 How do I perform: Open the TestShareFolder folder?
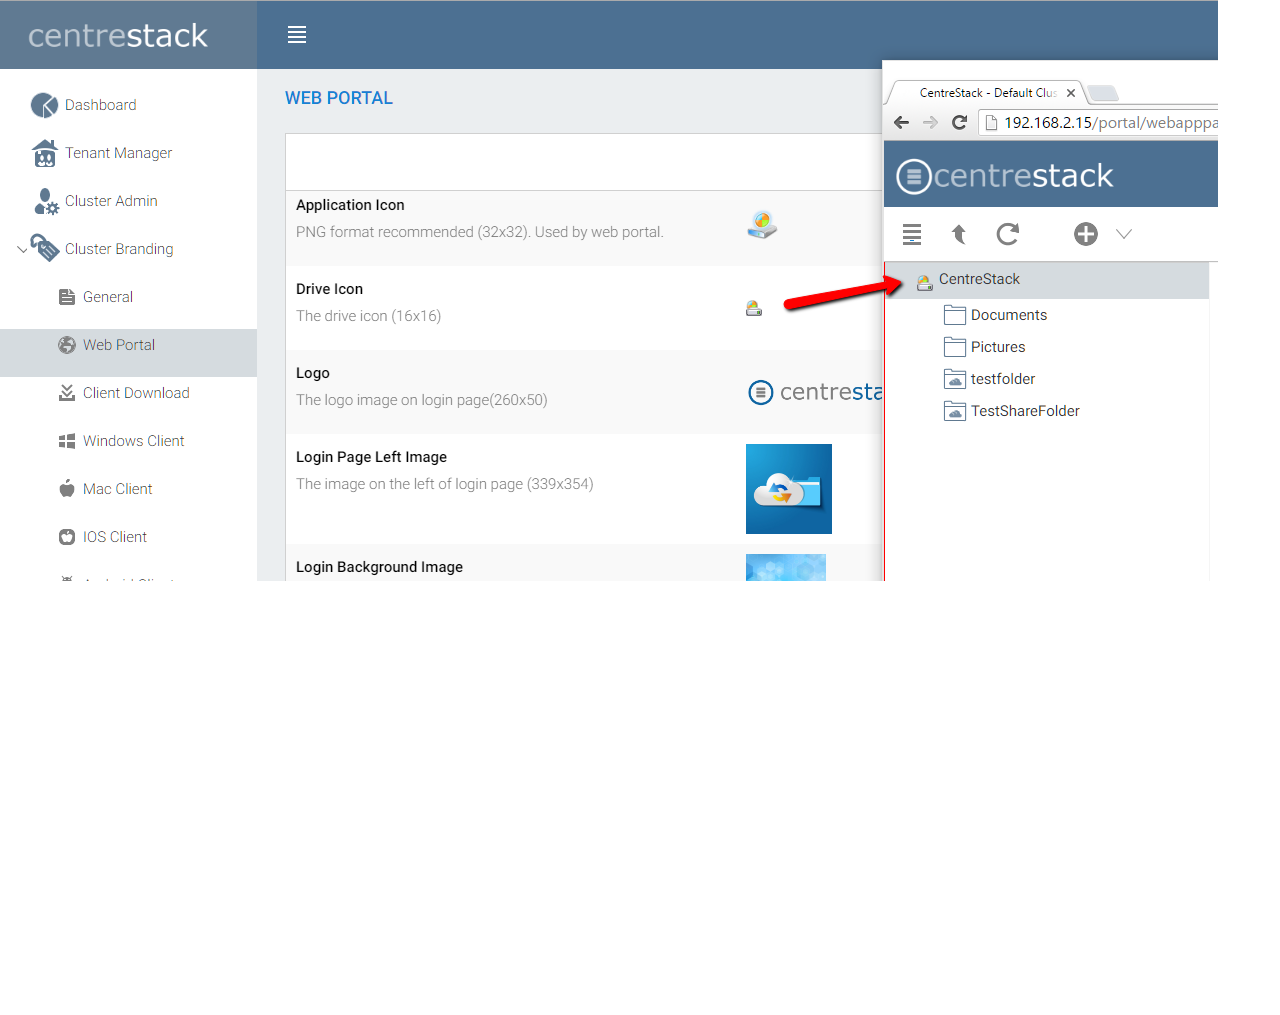point(1025,411)
